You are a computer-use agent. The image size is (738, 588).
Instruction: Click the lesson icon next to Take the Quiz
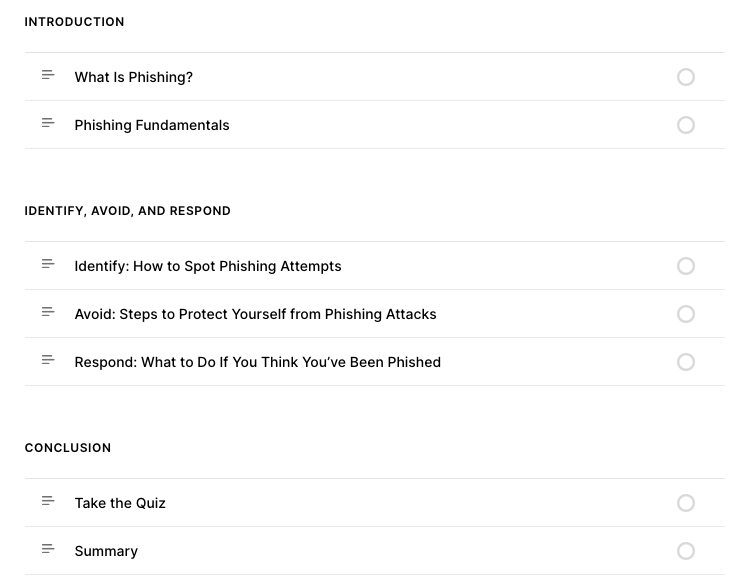click(48, 502)
